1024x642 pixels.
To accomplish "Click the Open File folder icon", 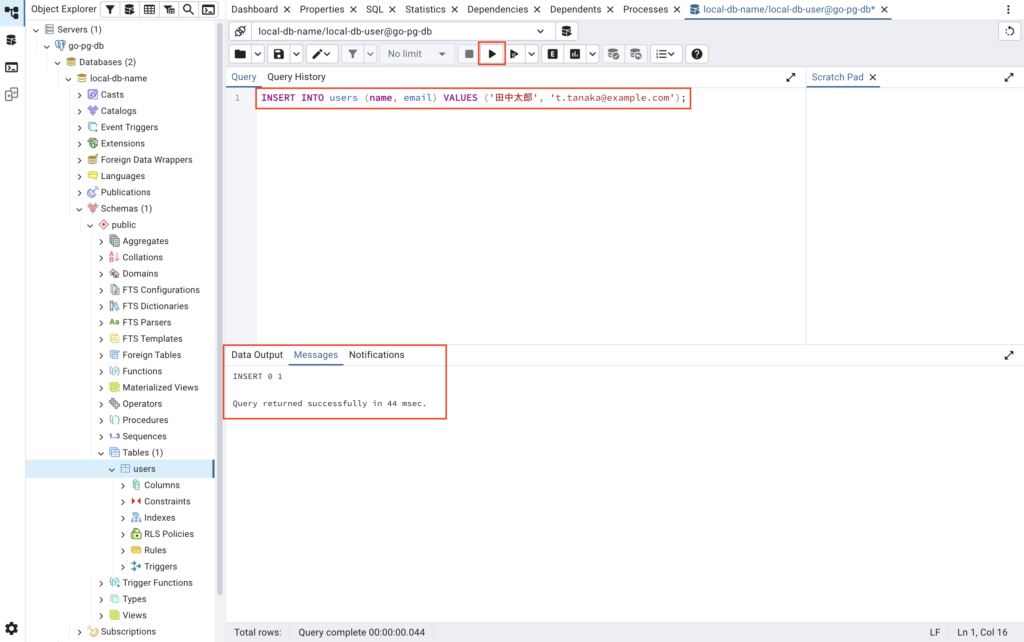I will [240, 54].
